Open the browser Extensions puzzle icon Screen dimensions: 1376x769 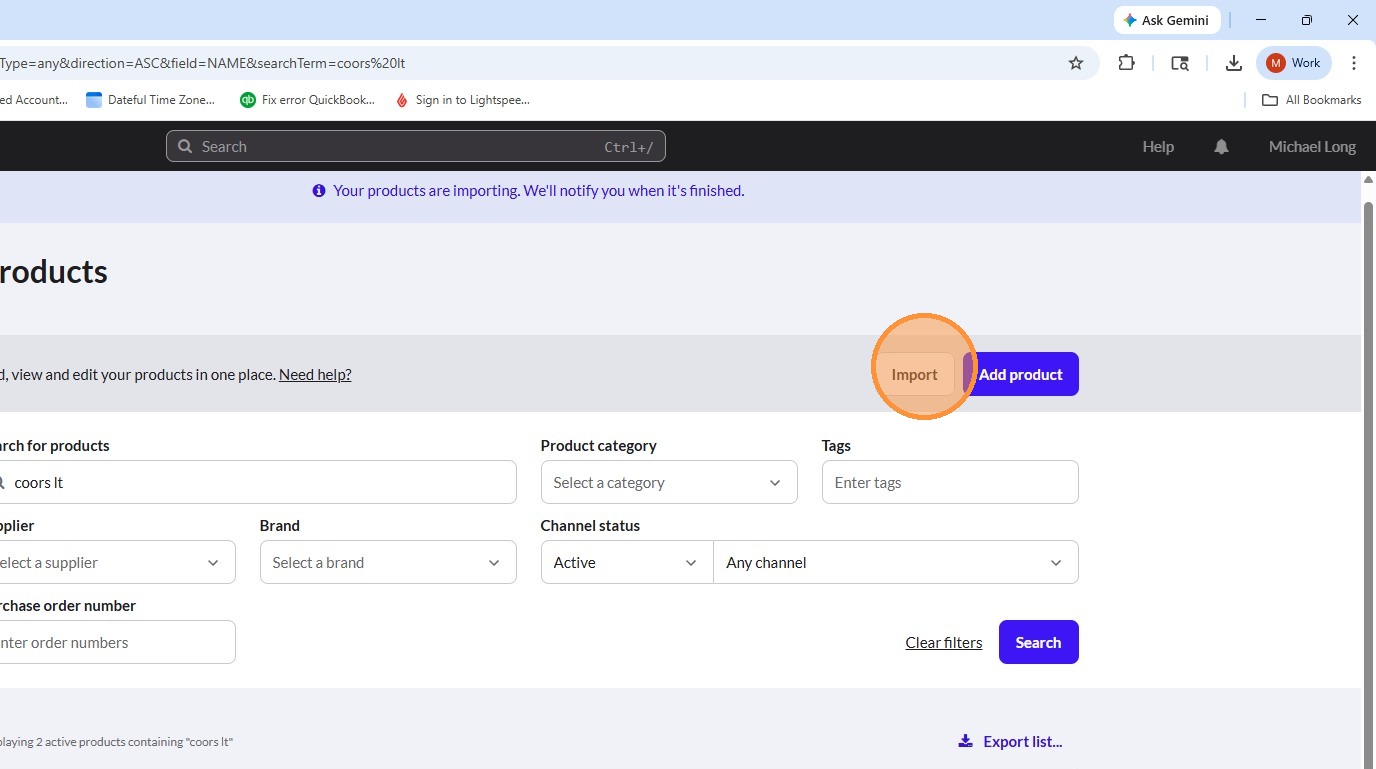tap(1127, 63)
